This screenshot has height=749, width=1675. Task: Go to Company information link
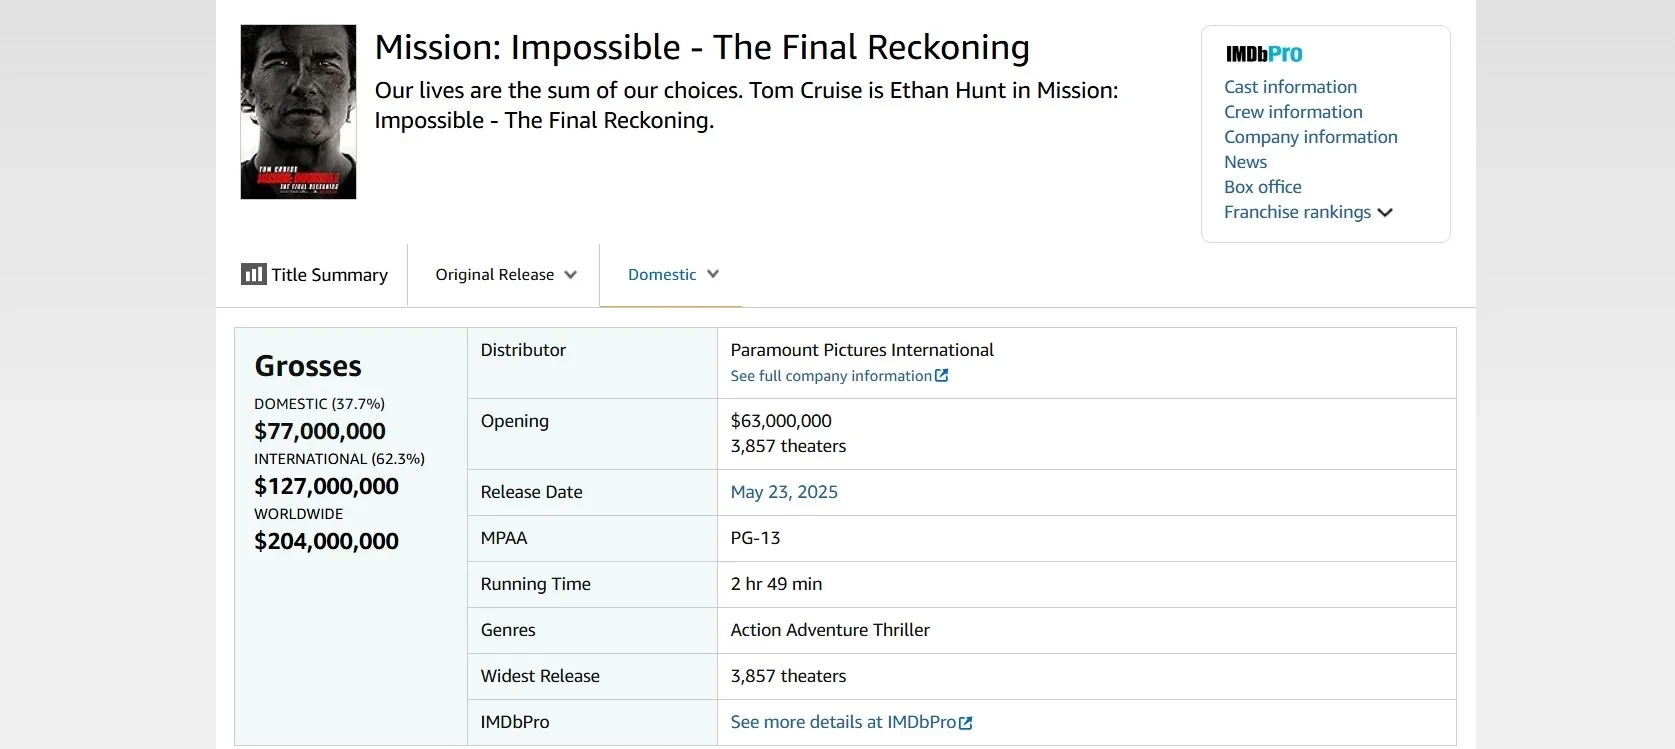[x=1310, y=137]
